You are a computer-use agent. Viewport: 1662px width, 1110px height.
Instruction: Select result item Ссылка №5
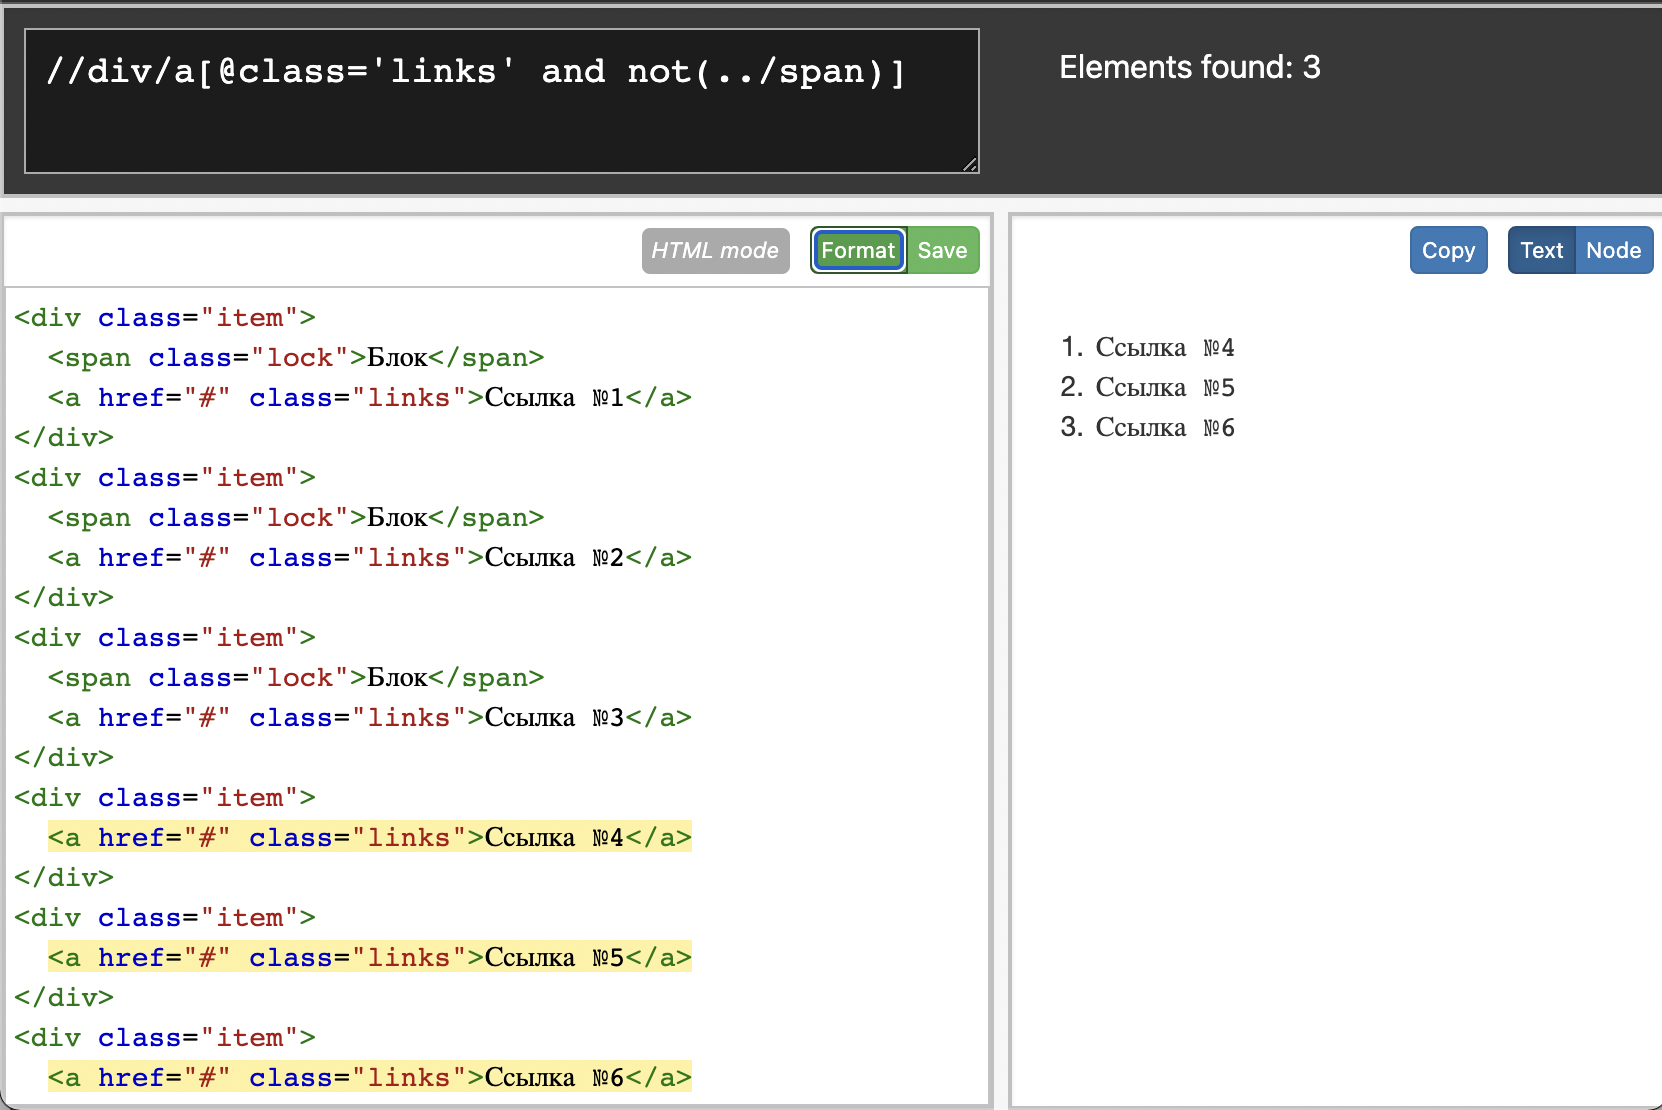[1164, 387]
